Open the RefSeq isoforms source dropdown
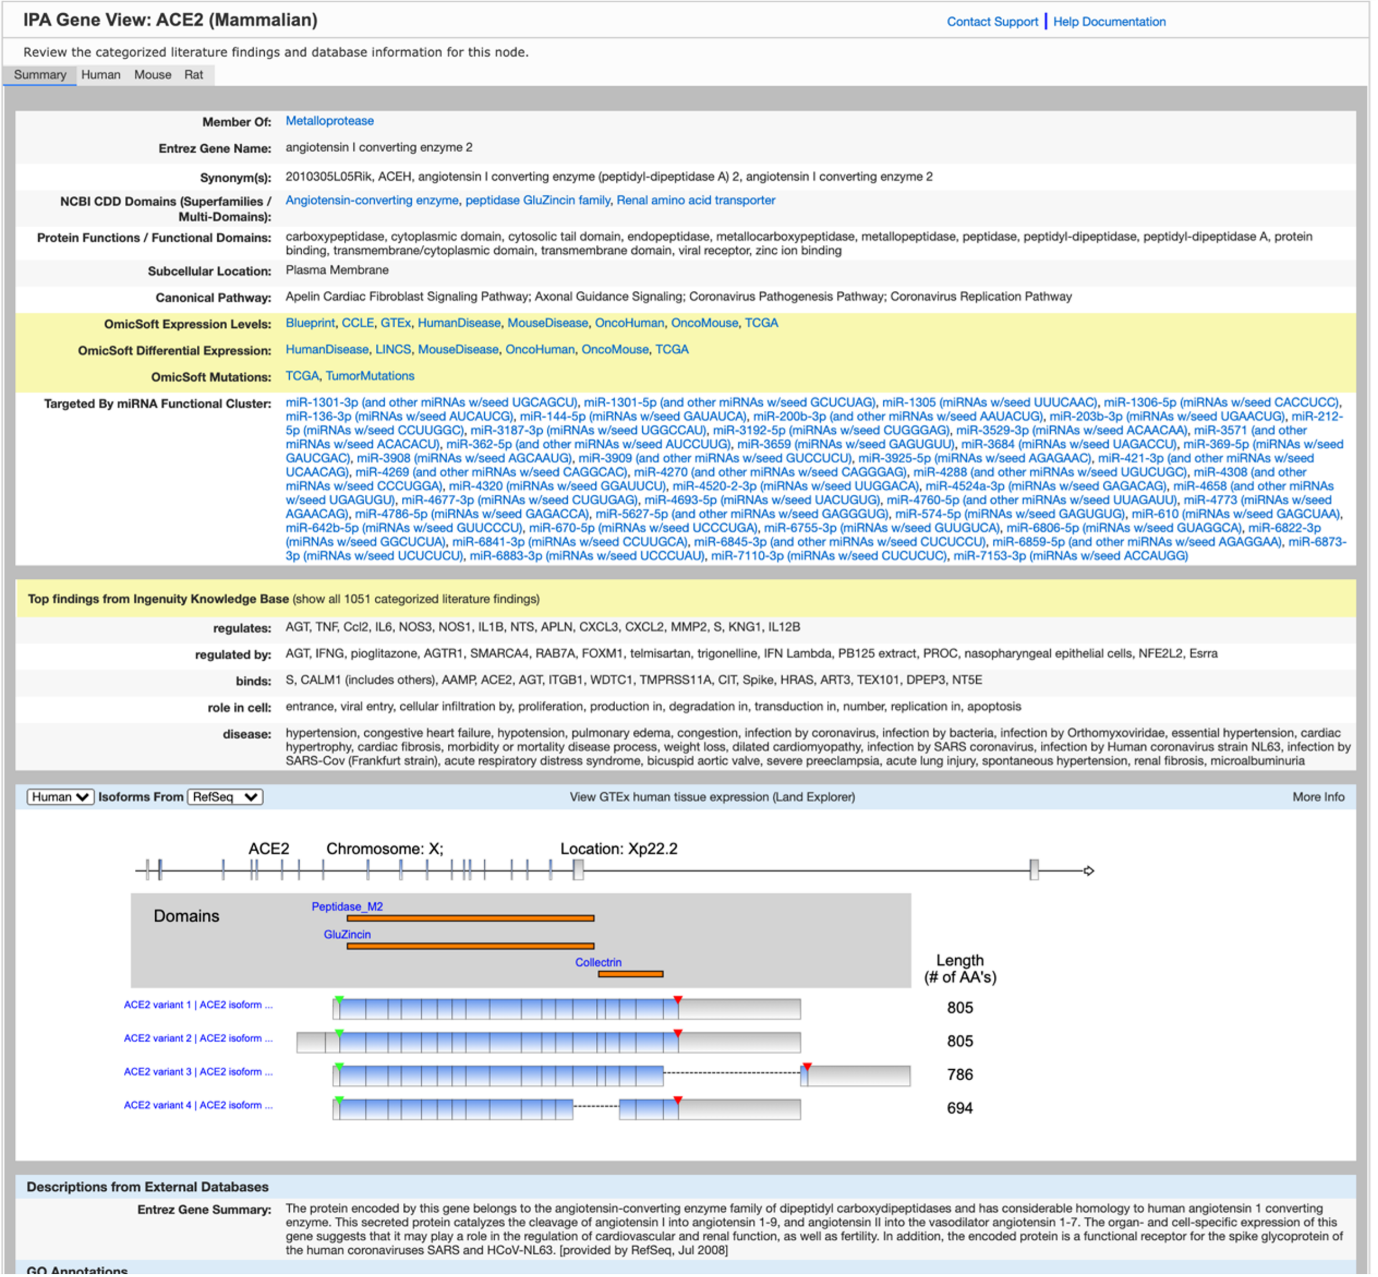 coord(225,797)
